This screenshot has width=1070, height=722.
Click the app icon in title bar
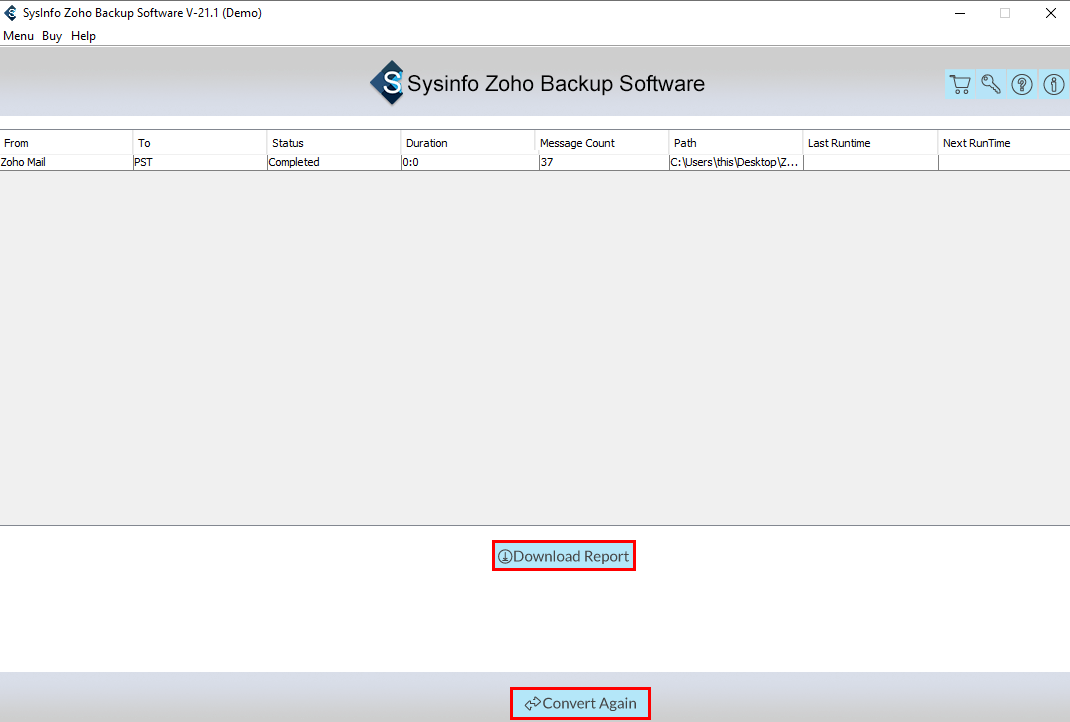point(10,13)
